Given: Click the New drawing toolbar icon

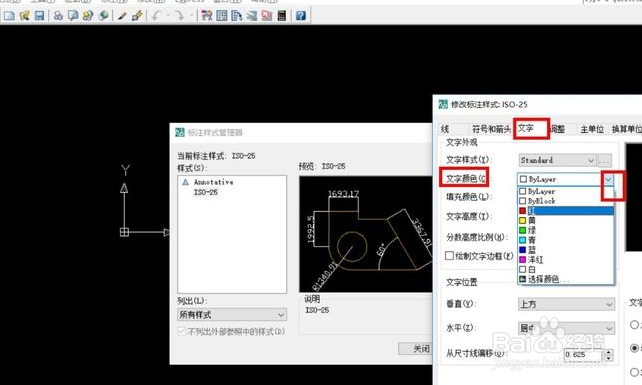Looking at the screenshot, I should (x=9, y=16).
